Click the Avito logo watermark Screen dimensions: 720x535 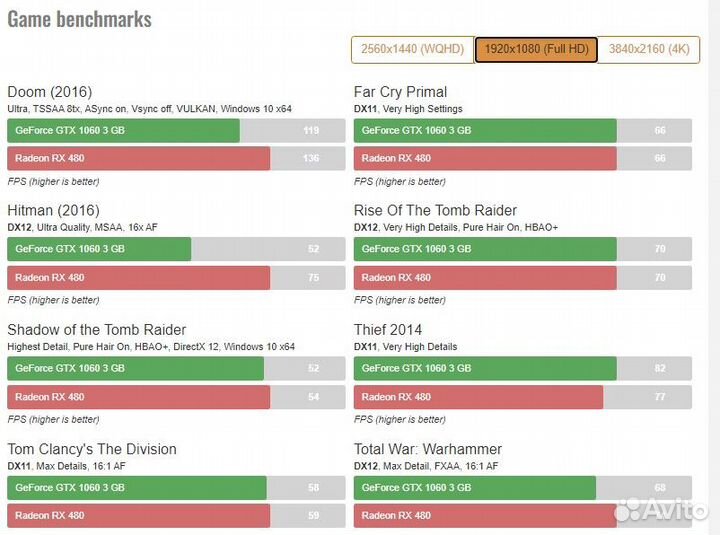pyautogui.click(x=661, y=510)
